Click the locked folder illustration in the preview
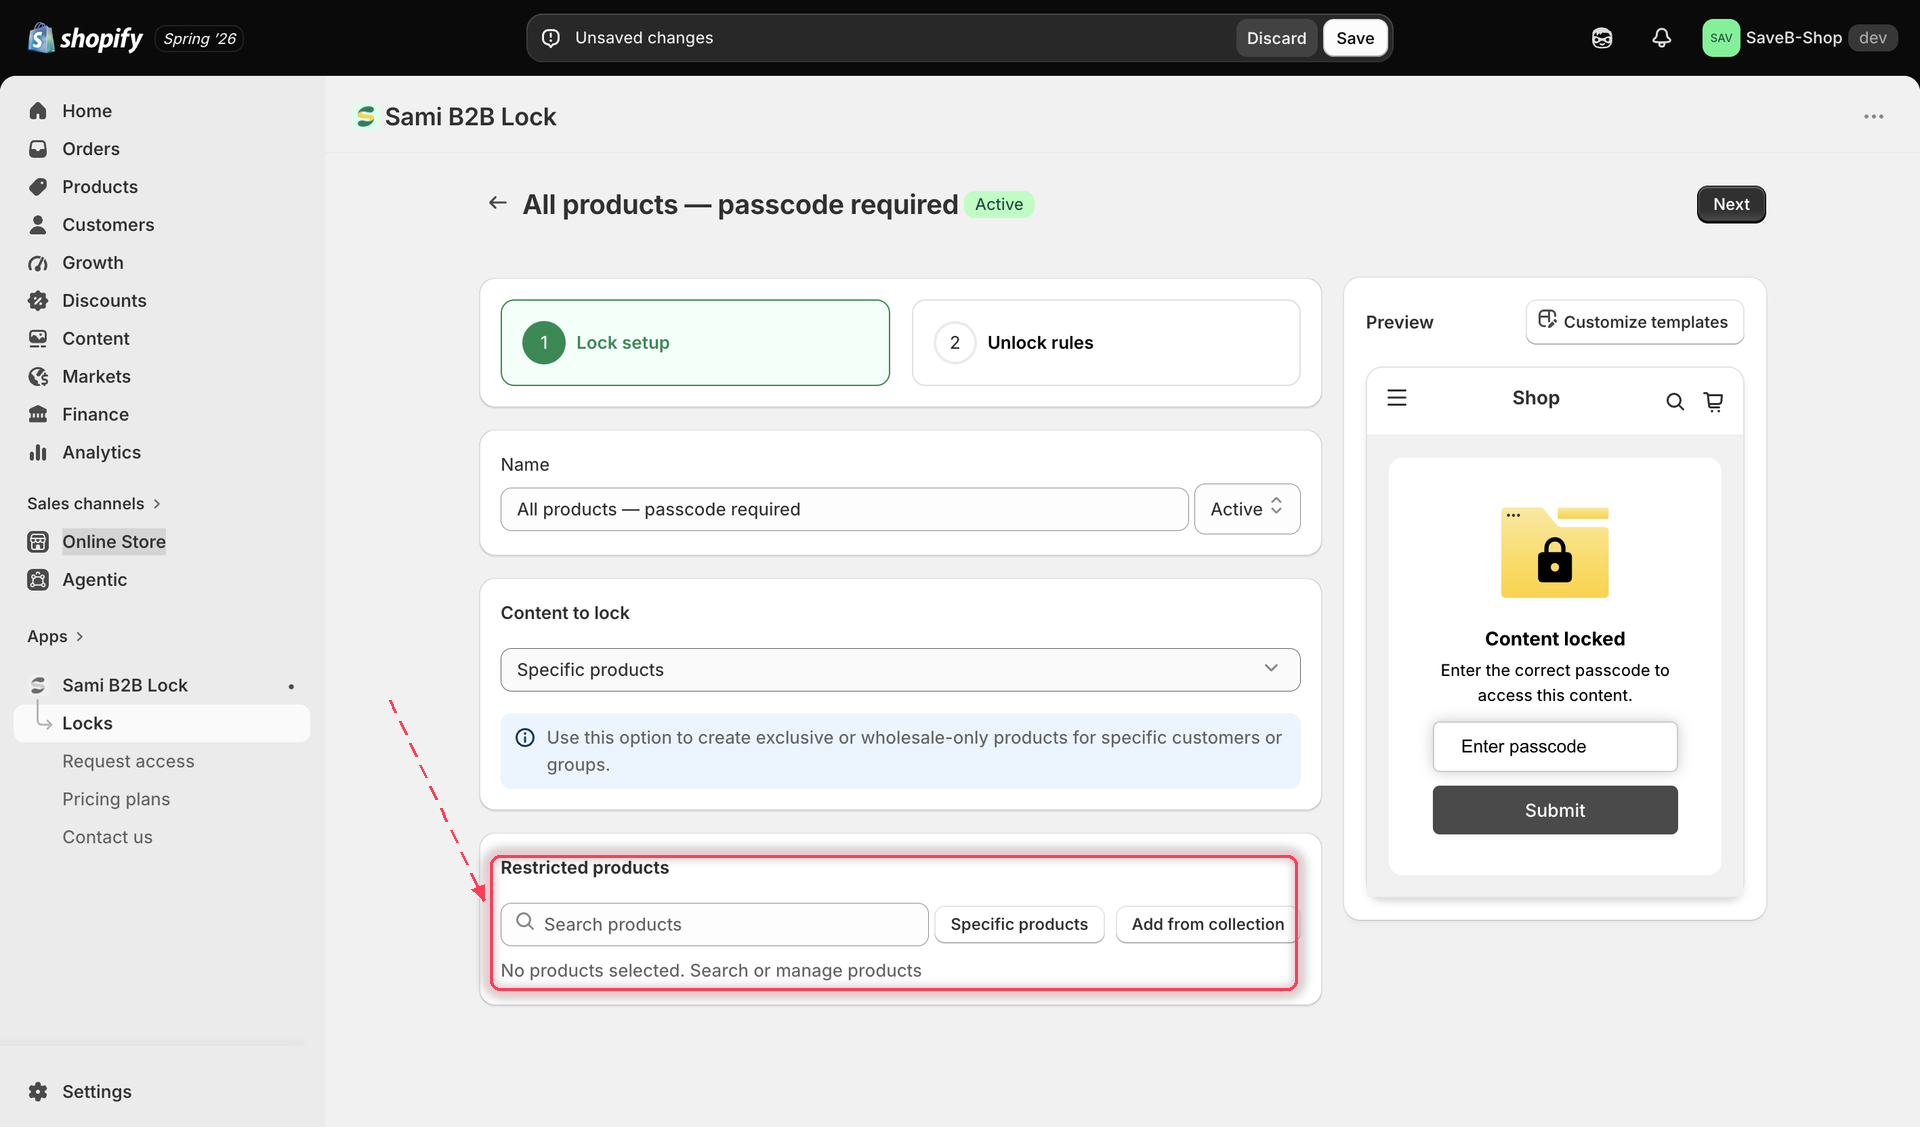This screenshot has height=1127, width=1920. click(1554, 553)
